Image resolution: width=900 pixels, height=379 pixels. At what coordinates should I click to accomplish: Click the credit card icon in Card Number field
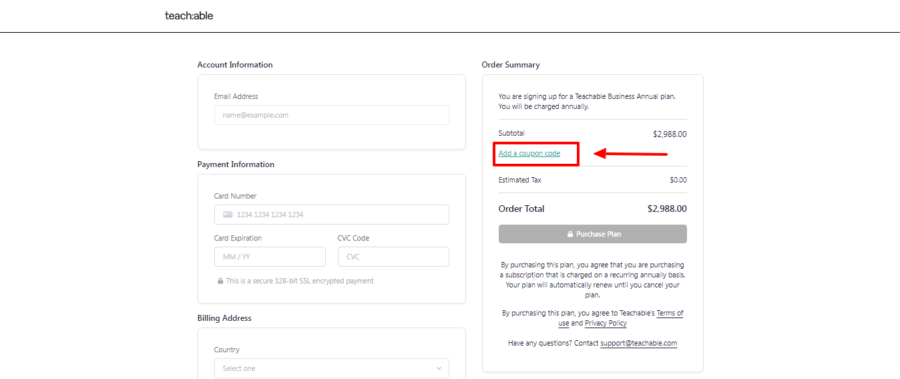point(227,215)
